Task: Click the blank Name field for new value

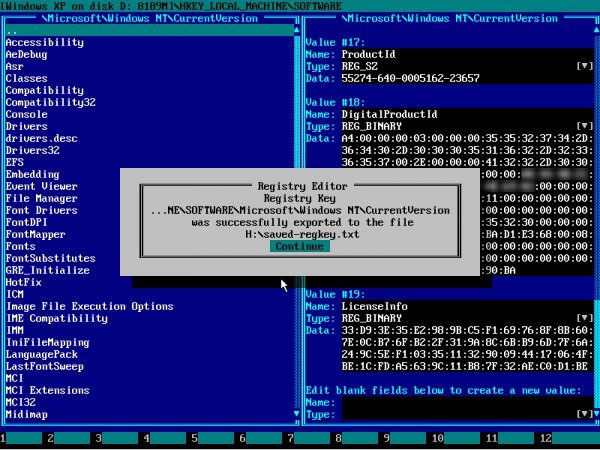Action: point(467,402)
